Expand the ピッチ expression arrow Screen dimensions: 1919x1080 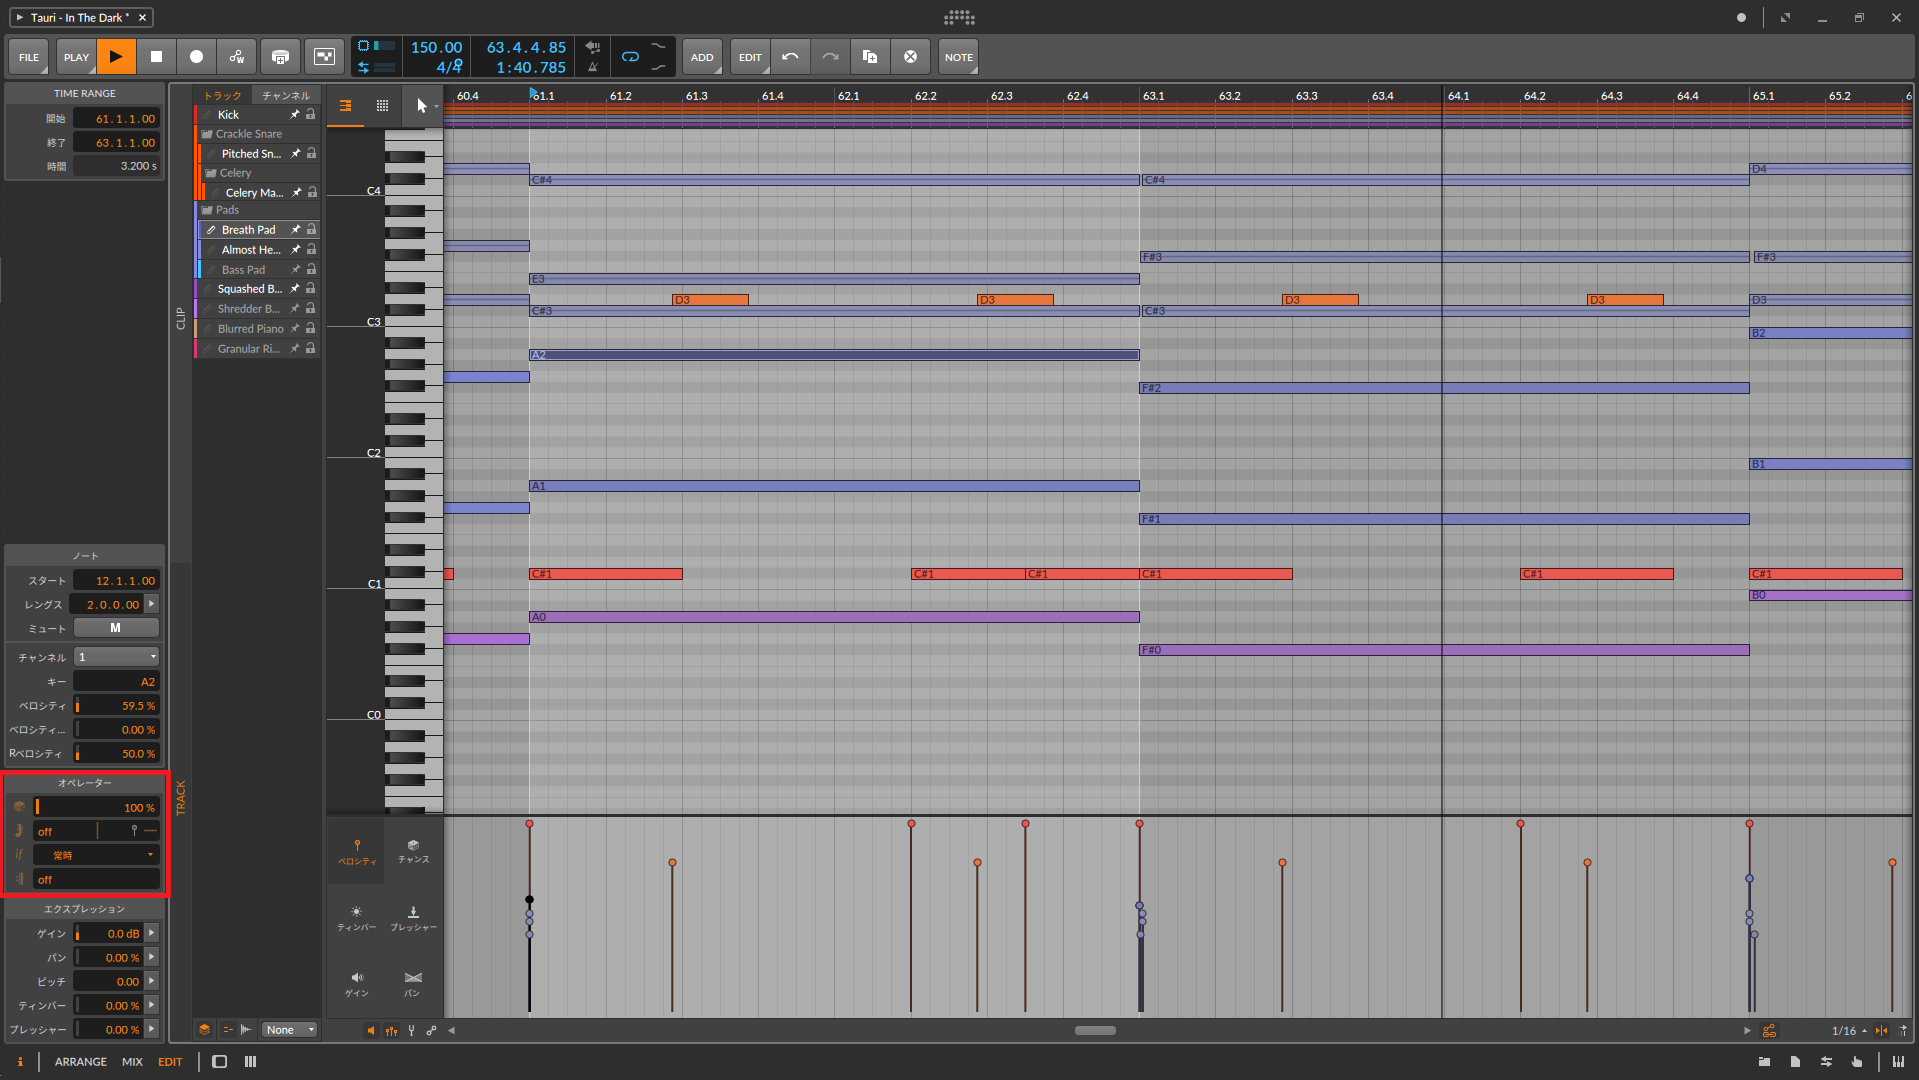click(x=152, y=981)
